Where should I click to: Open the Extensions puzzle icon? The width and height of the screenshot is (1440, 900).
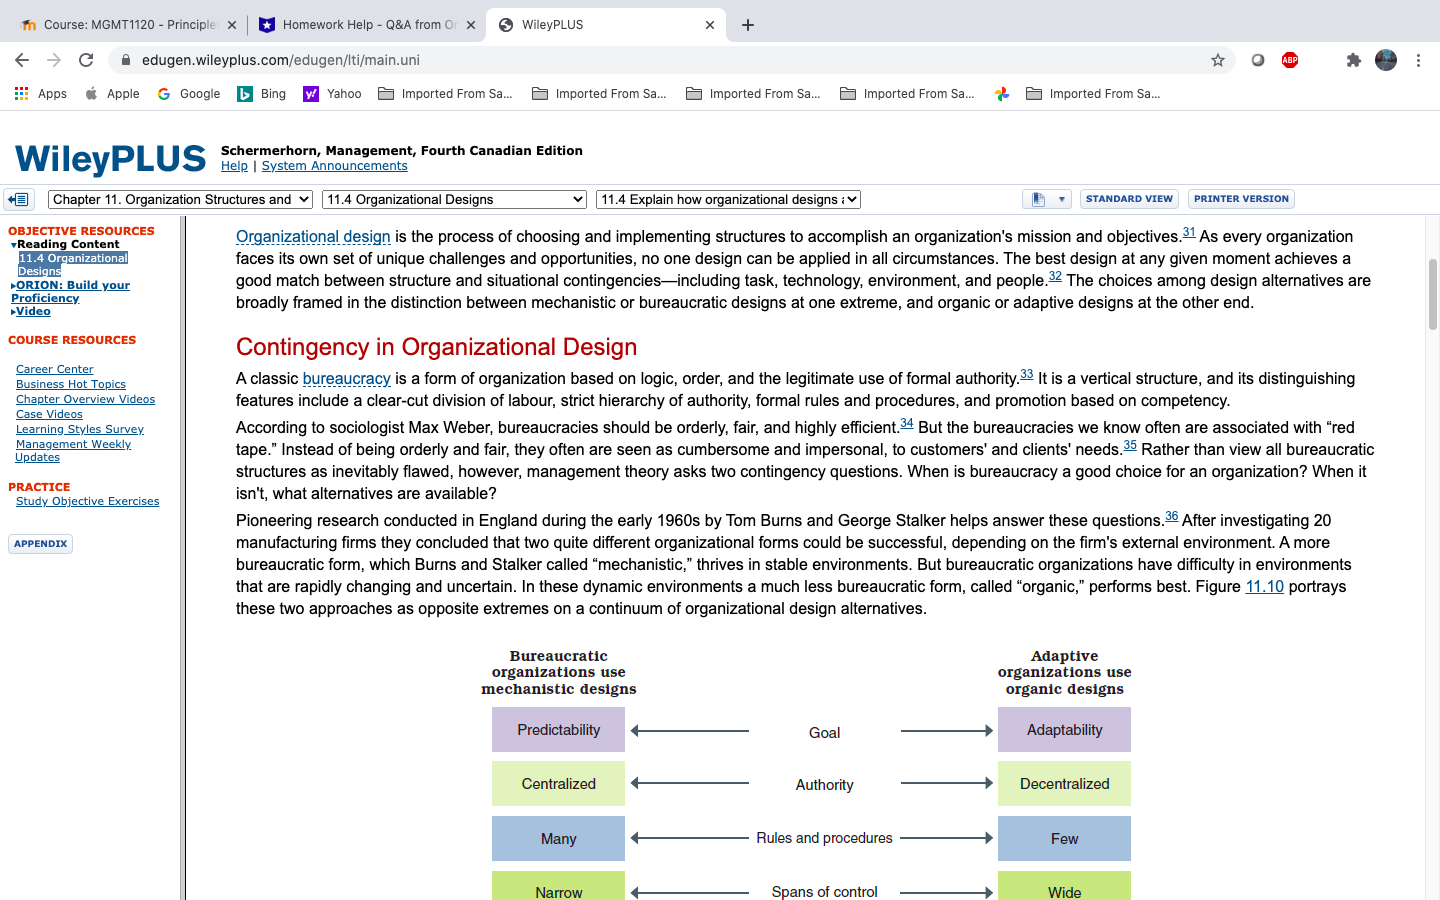pos(1353,60)
